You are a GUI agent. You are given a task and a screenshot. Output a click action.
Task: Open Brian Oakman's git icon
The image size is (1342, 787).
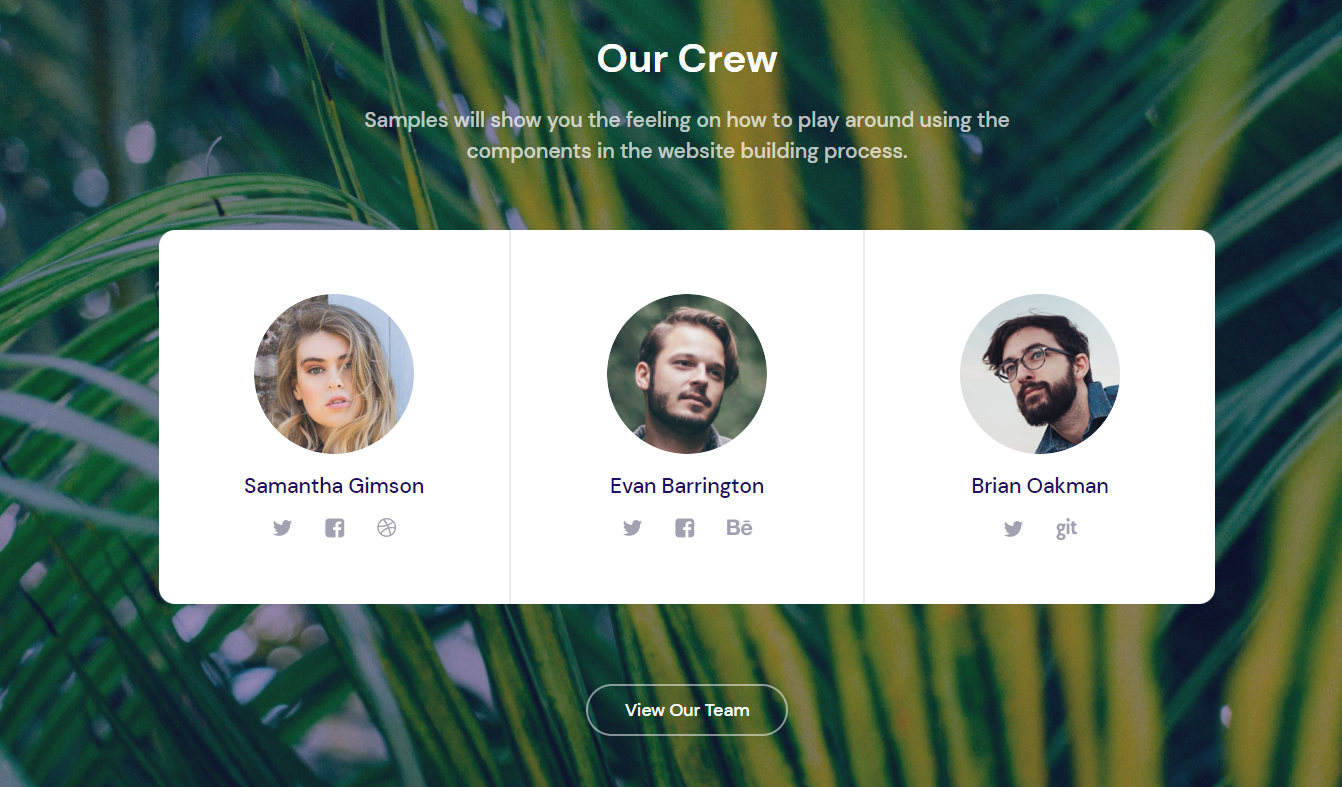[1066, 528]
